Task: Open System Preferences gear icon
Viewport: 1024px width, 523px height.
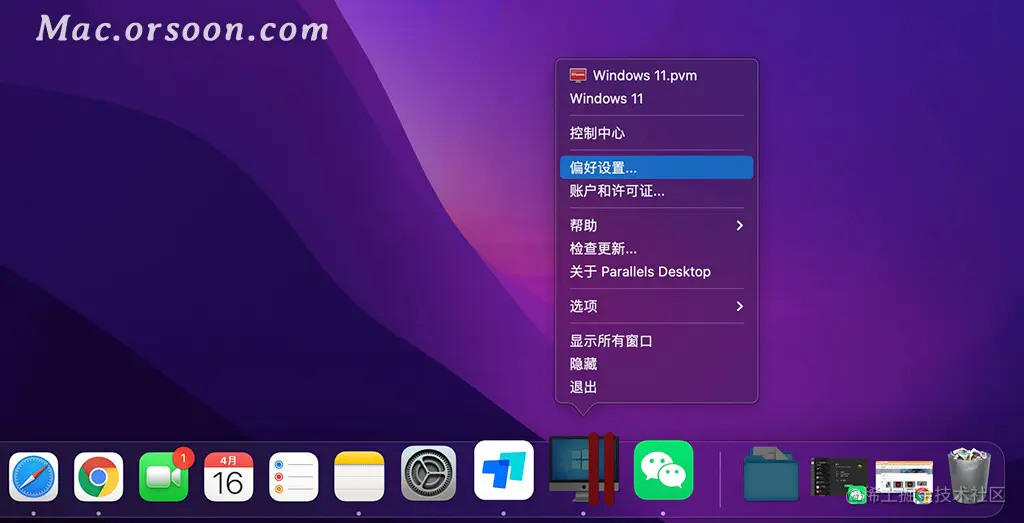Action: point(428,473)
